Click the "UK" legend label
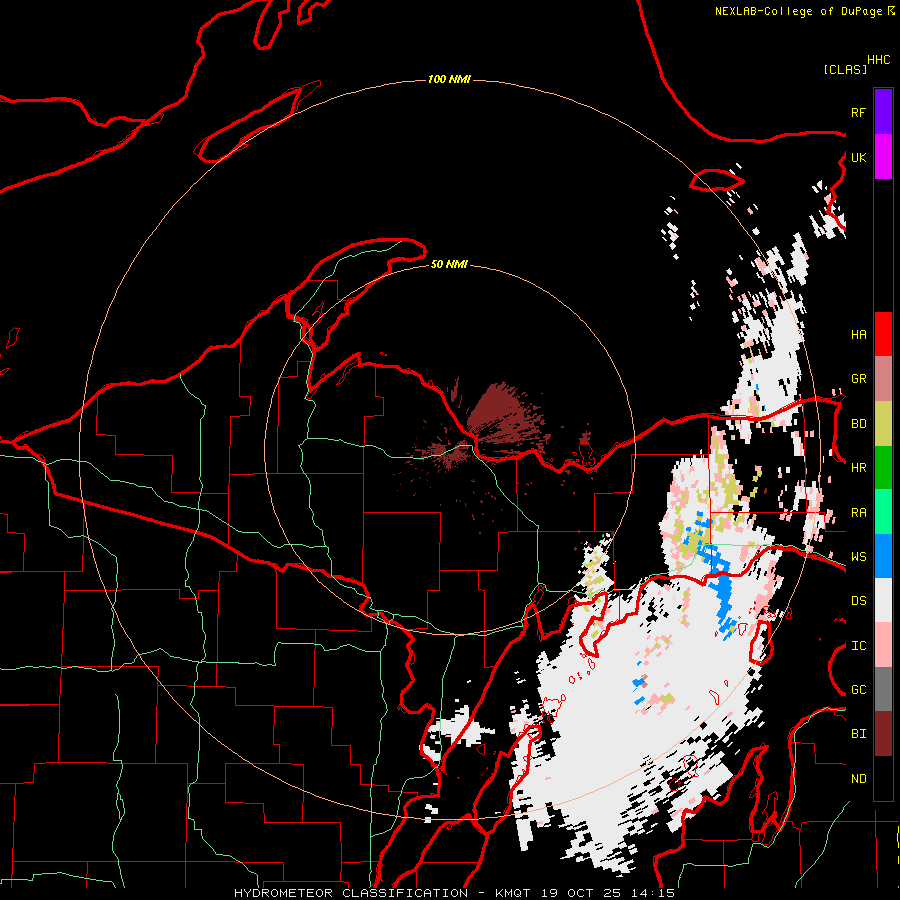This screenshot has height=900, width=900. [858, 158]
